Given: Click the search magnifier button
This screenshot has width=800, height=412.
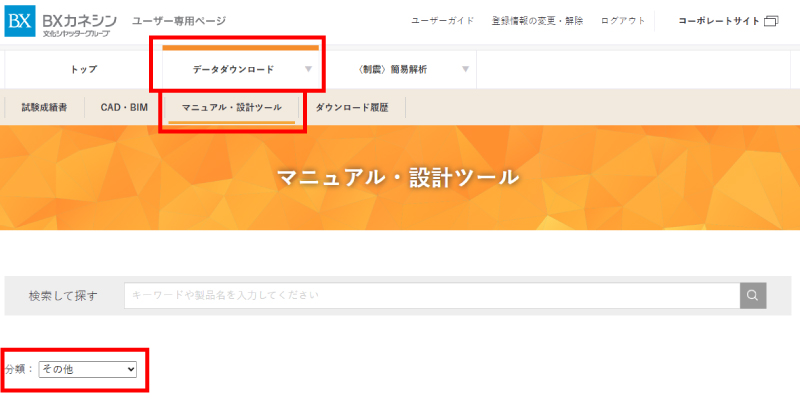Looking at the screenshot, I should (753, 295).
